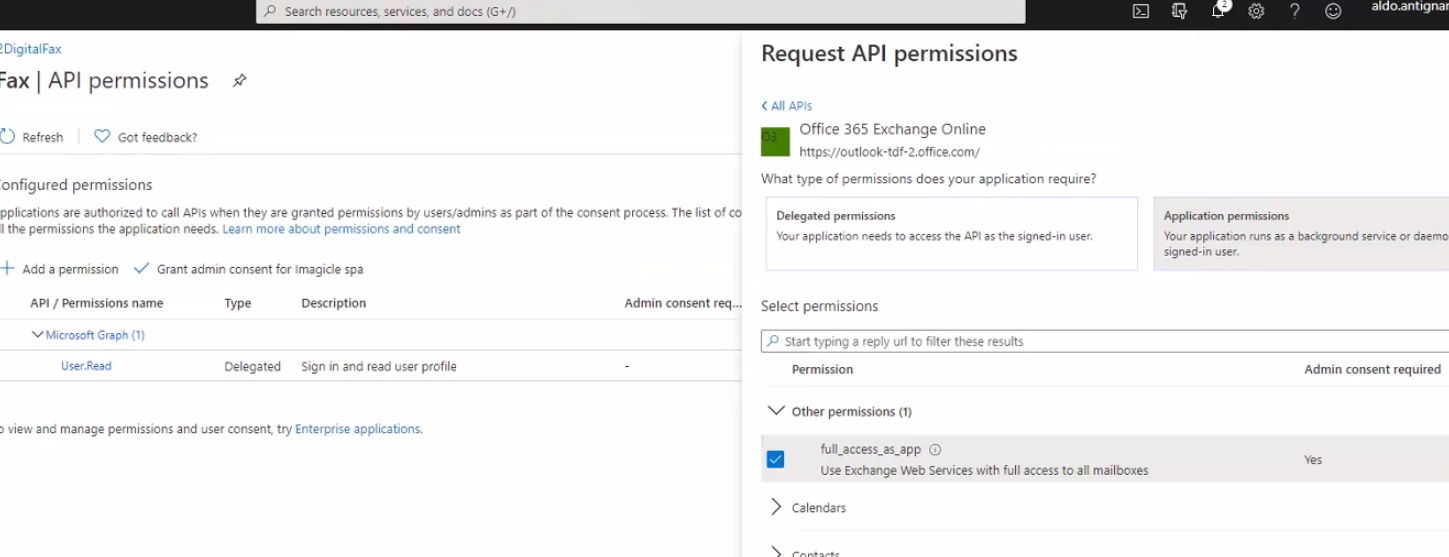1449x557 pixels.
Task: Go back to All APIs
Action: tap(786, 106)
